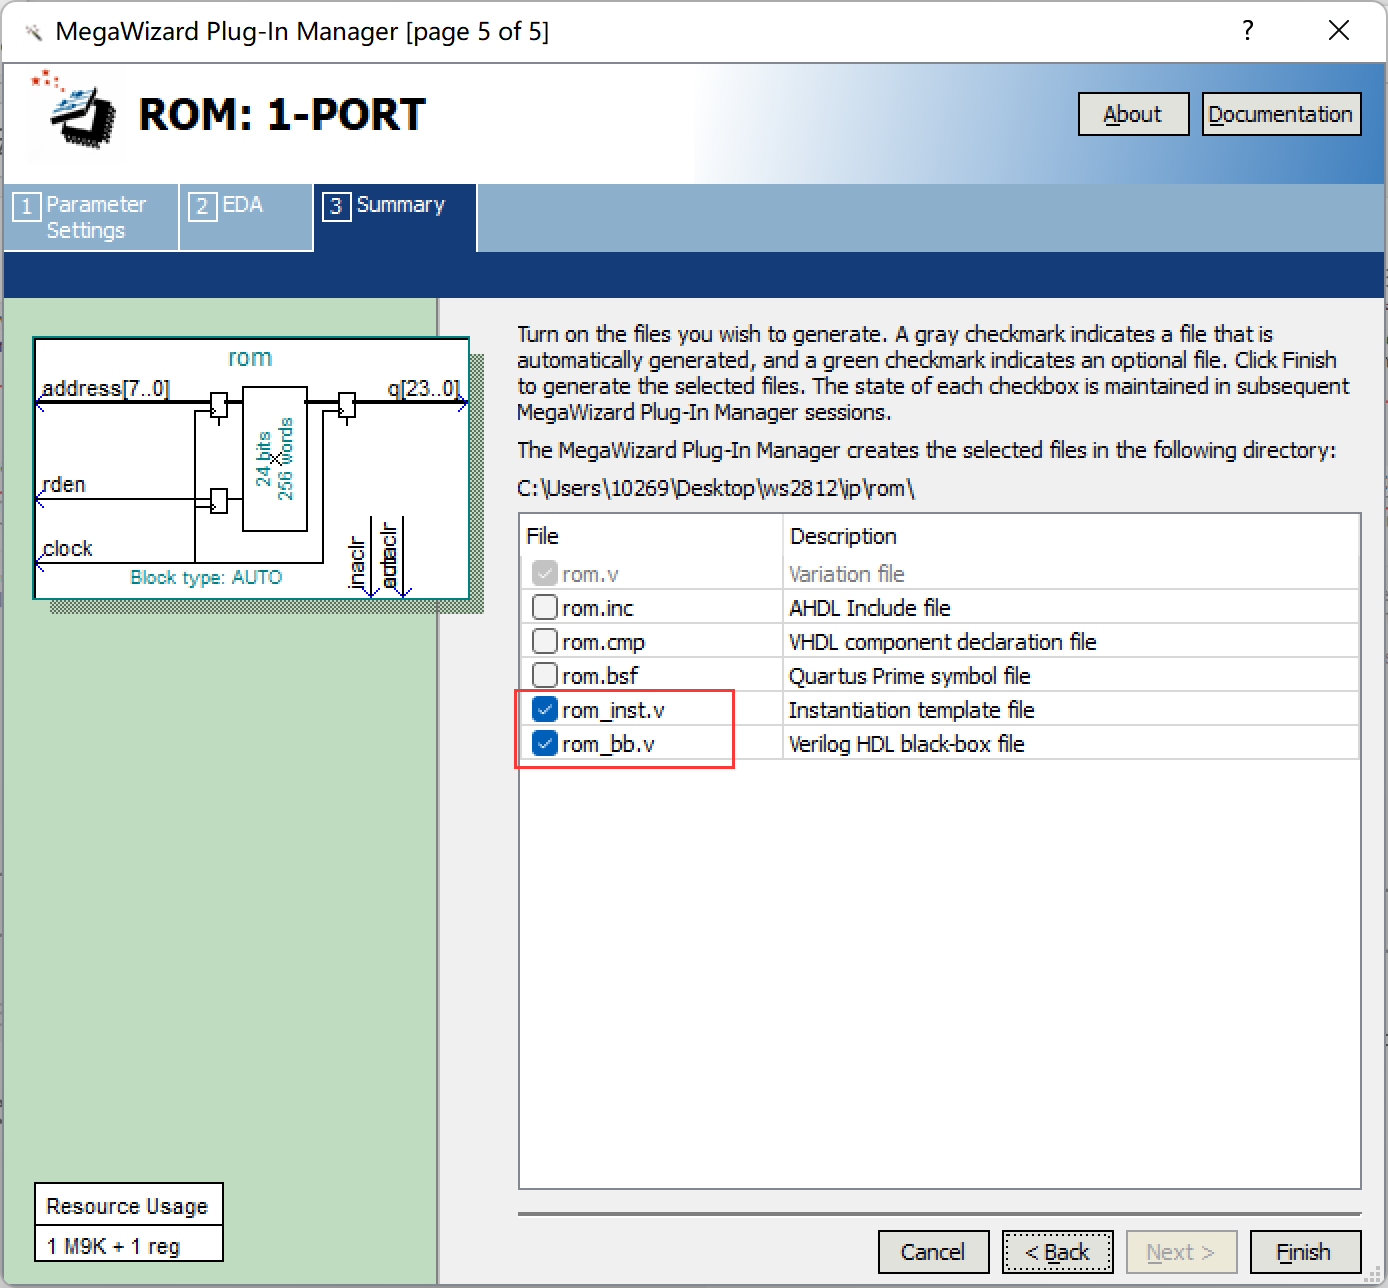The height and width of the screenshot is (1288, 1388).
Task: Finish generating the ROM files
Action: click(1305, 1252)
